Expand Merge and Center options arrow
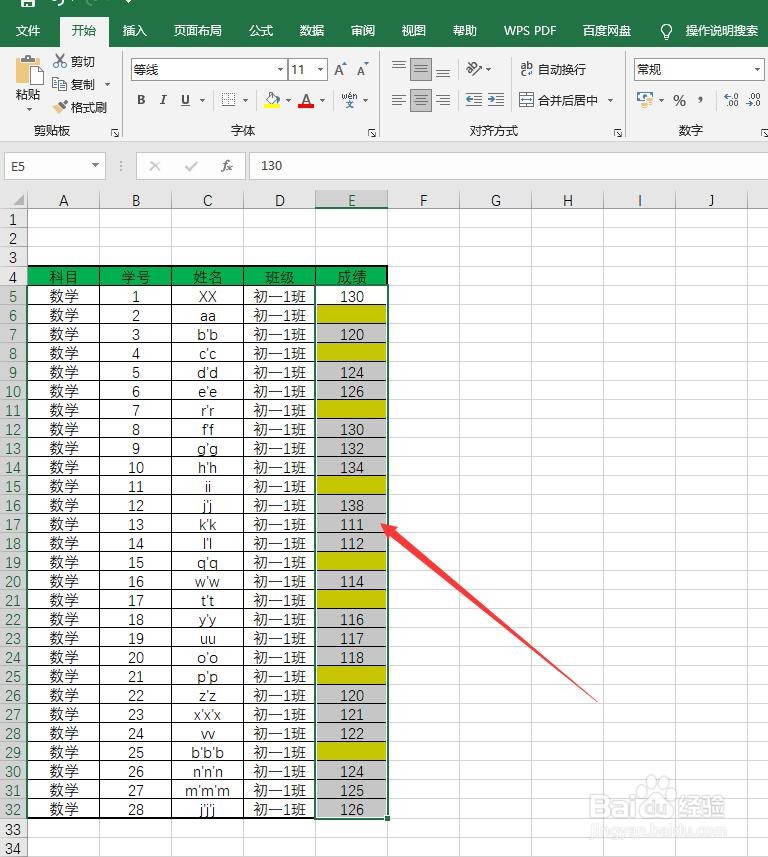Viewport: 768px width, 857px height. [610, 101]
